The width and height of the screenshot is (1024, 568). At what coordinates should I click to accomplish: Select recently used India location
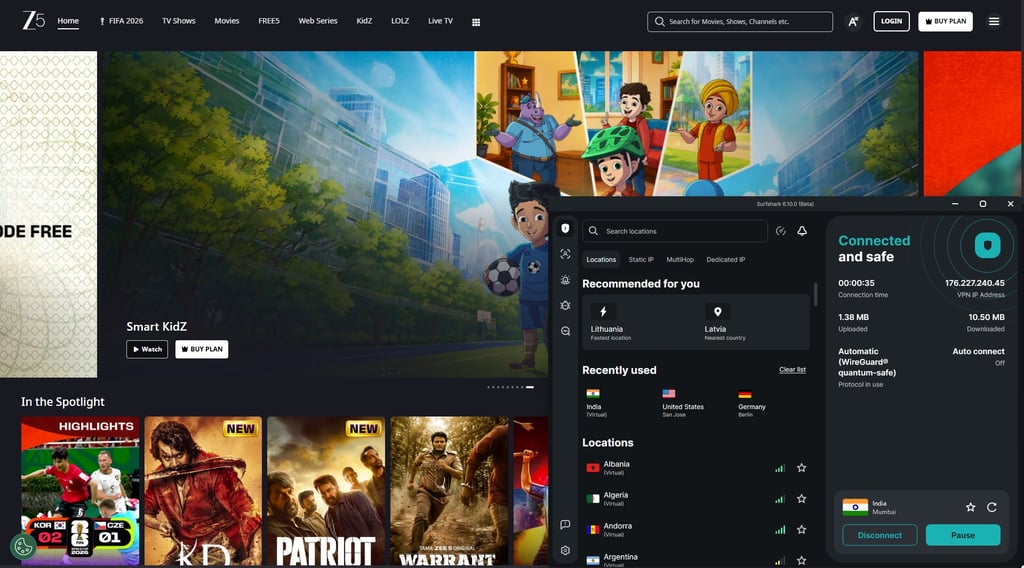(597, 403)
